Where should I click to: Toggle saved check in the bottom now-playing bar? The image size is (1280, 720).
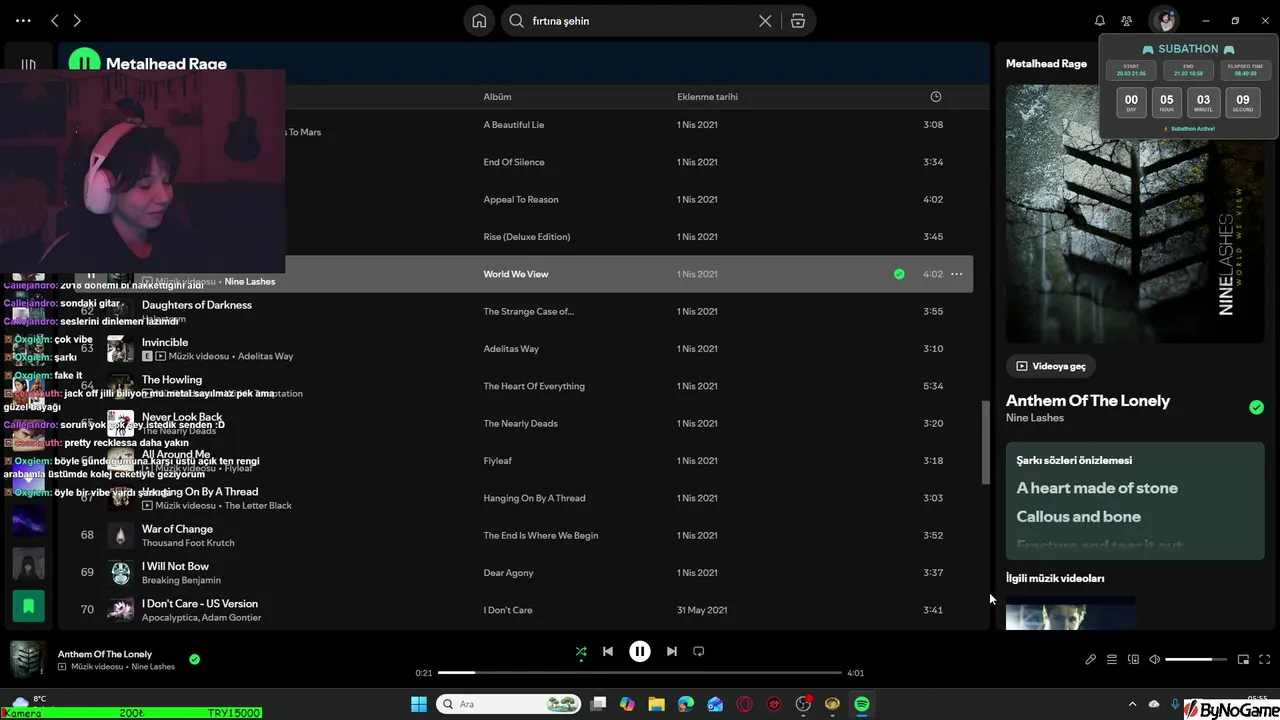click(x=195, y=659)
